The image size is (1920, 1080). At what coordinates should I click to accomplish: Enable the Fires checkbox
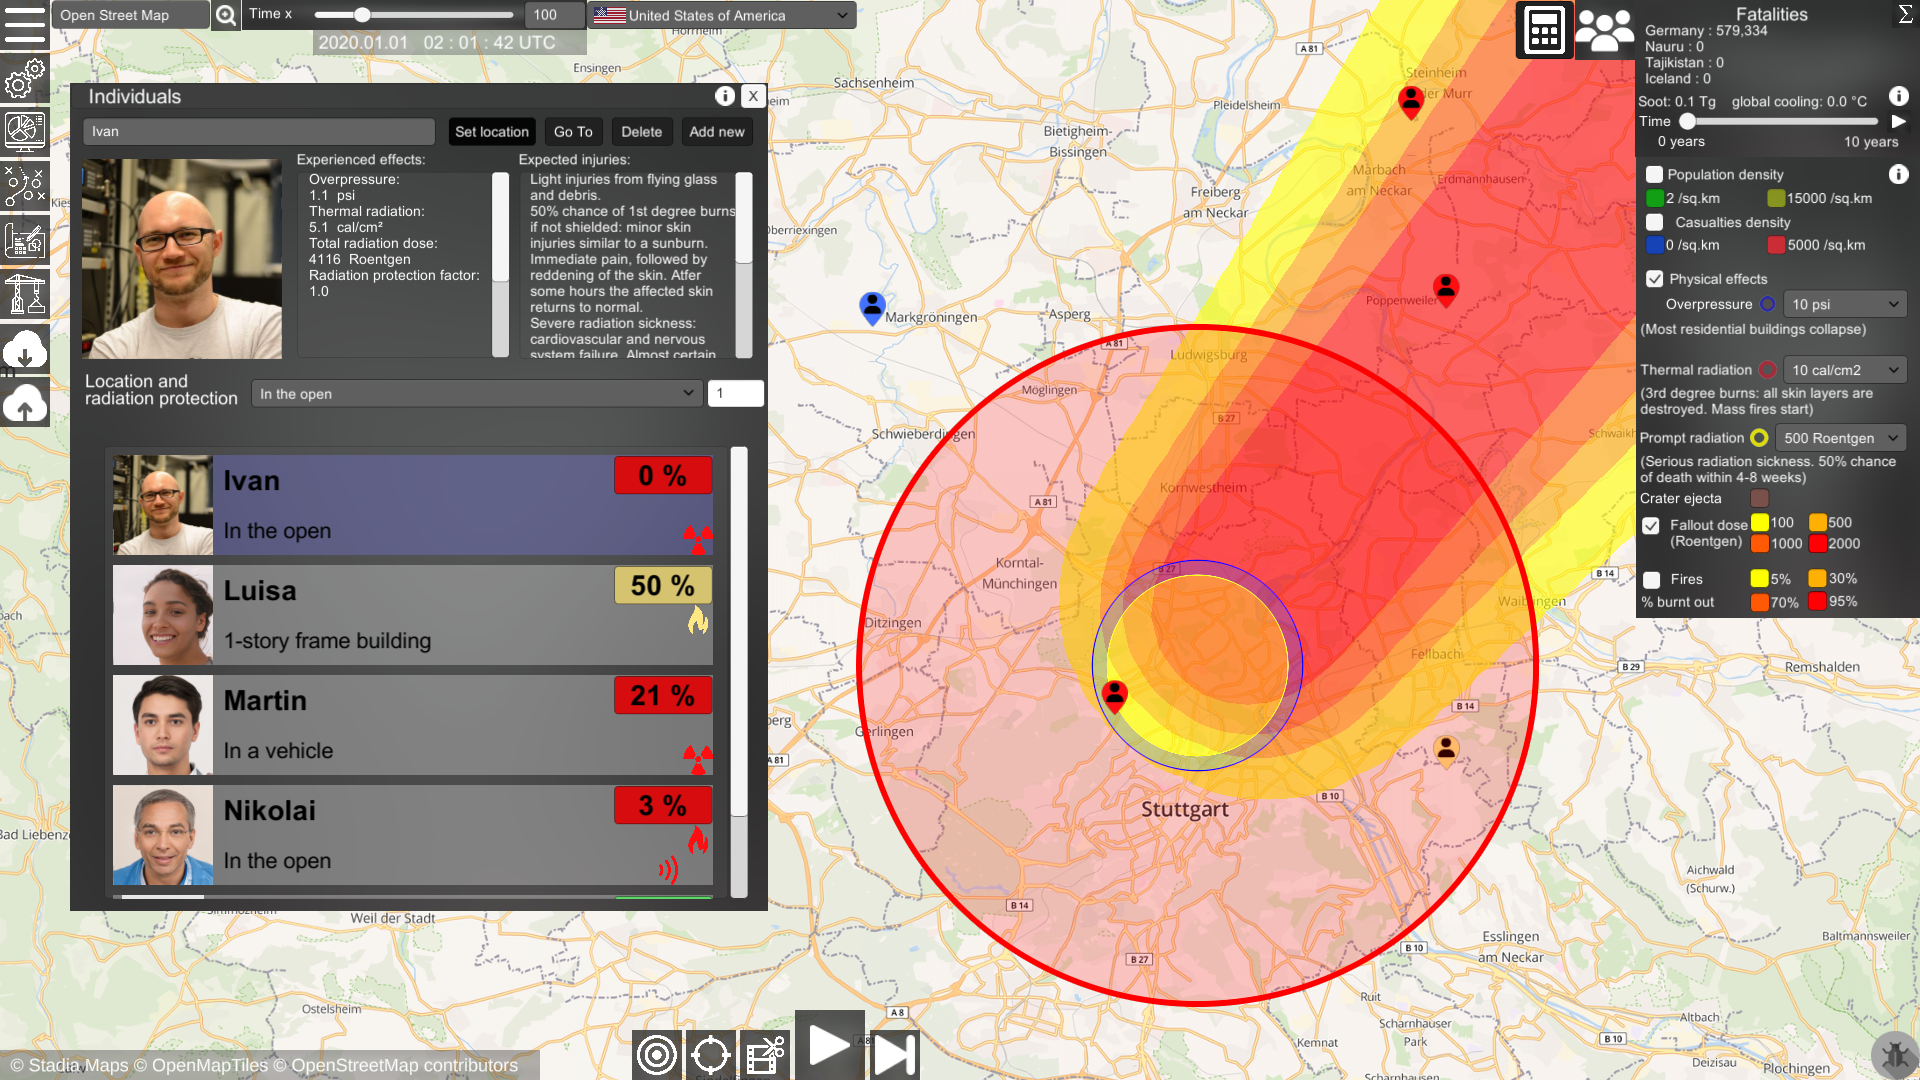1652,579
